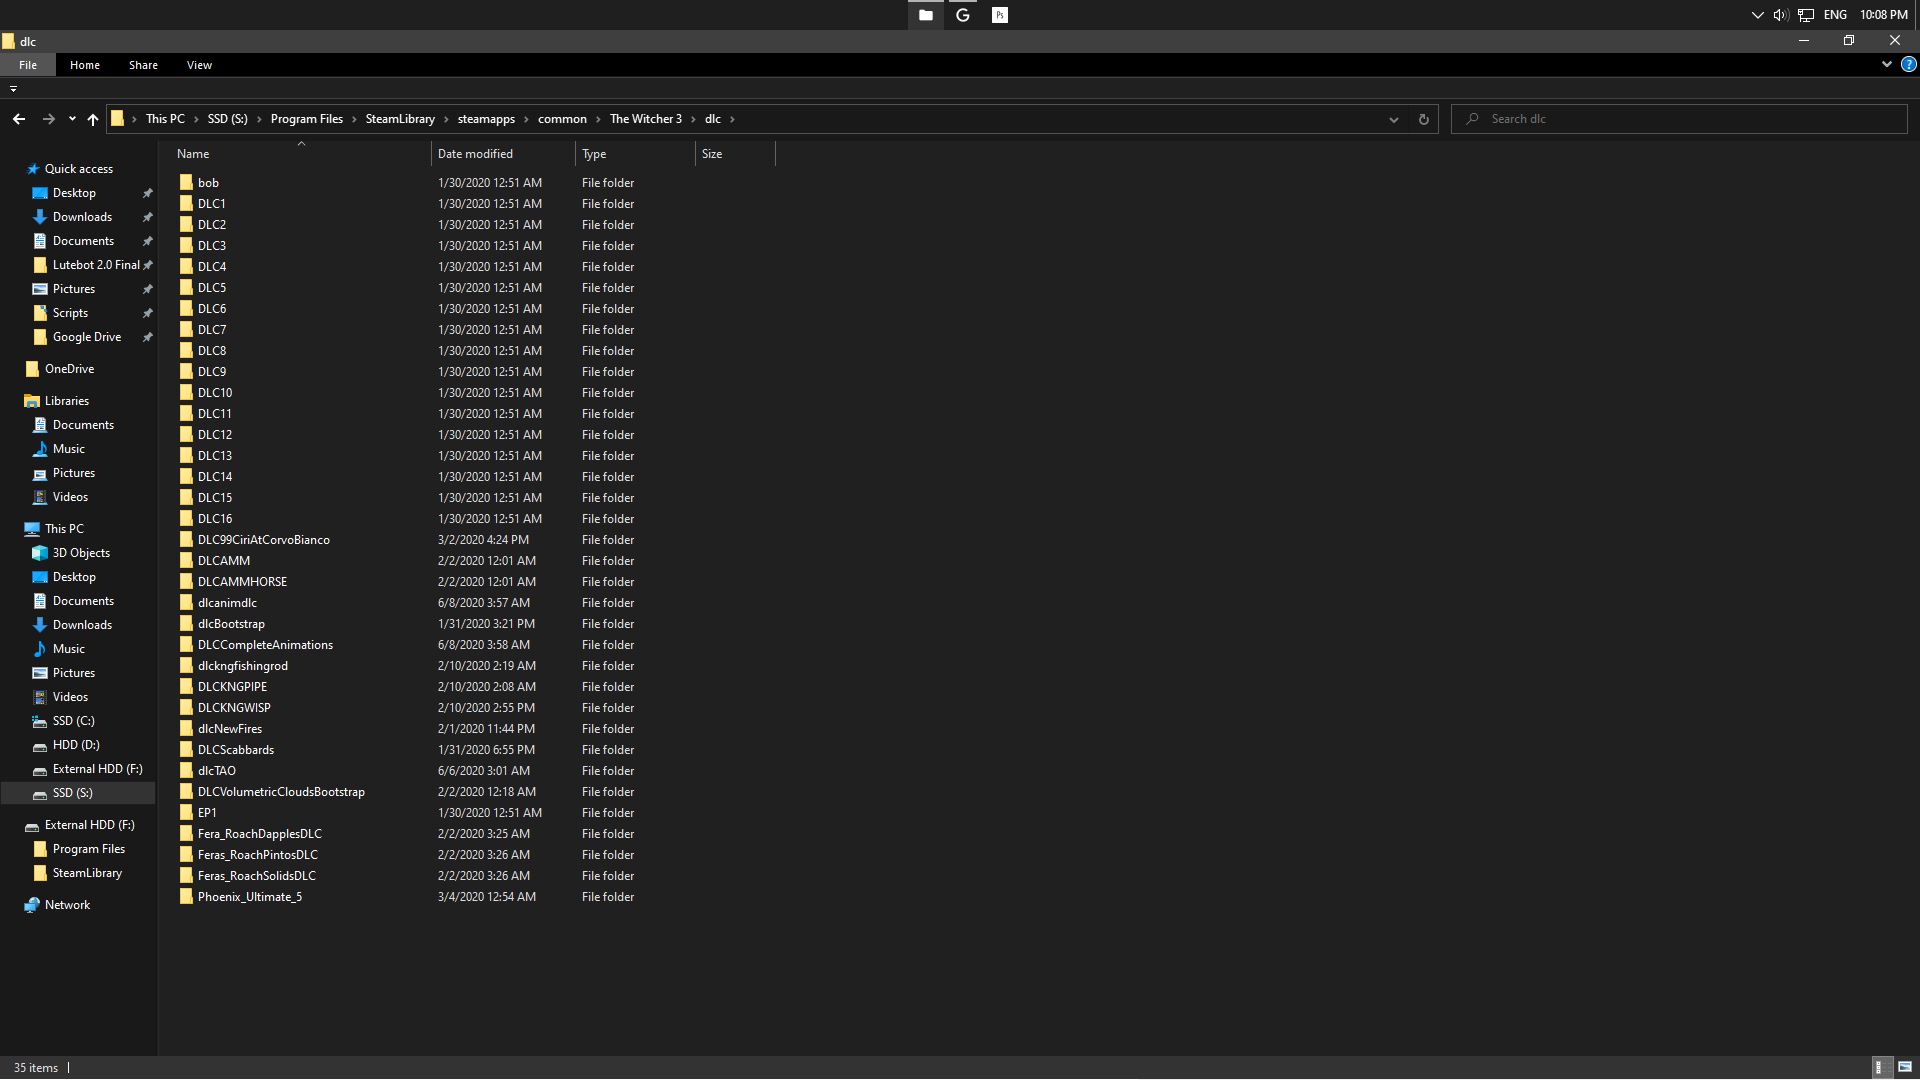Select the dlcNewFires folder
The image size is (1920, 1080).
(x=229, y=729)
